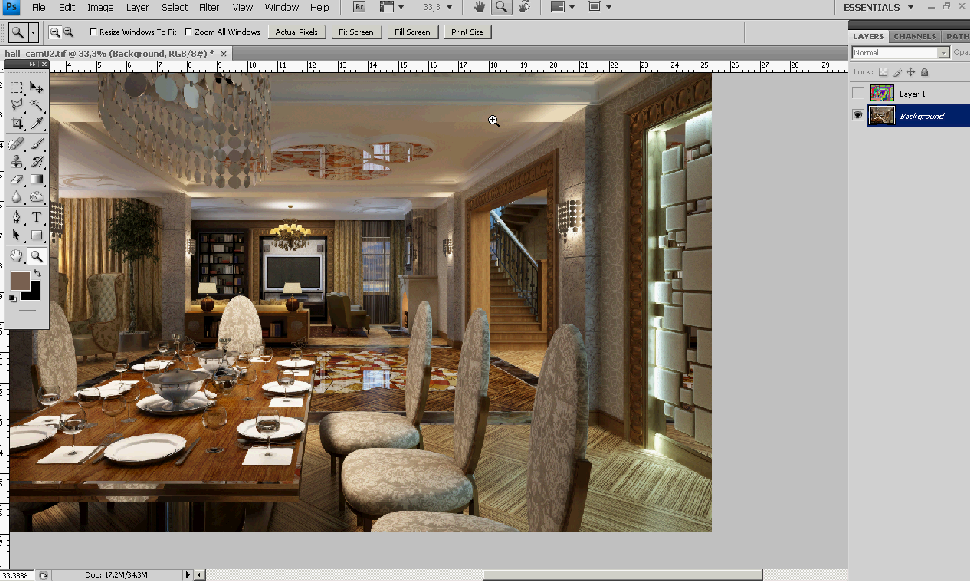Select the Healing Brush tool
This screenshot has height=581, width=970.
(17, 144)
